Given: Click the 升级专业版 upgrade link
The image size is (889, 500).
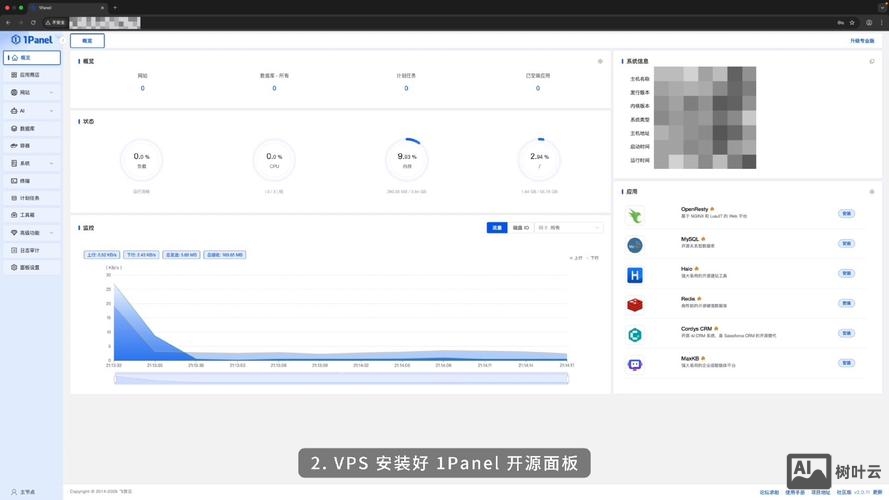Looking at the screenshot, I should pyautogui.click(x=862, y=41).
